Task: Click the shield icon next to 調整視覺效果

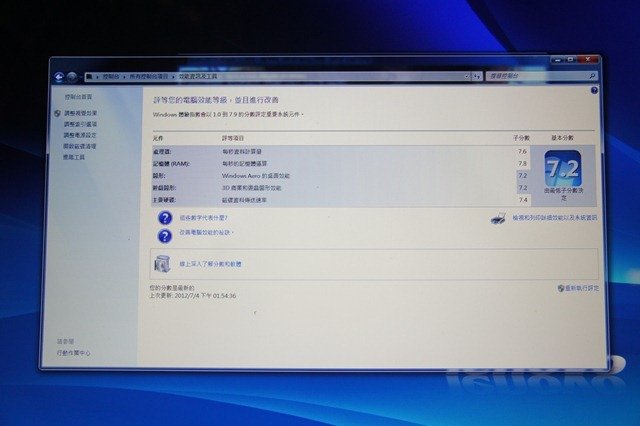Action: coord(57,113)
